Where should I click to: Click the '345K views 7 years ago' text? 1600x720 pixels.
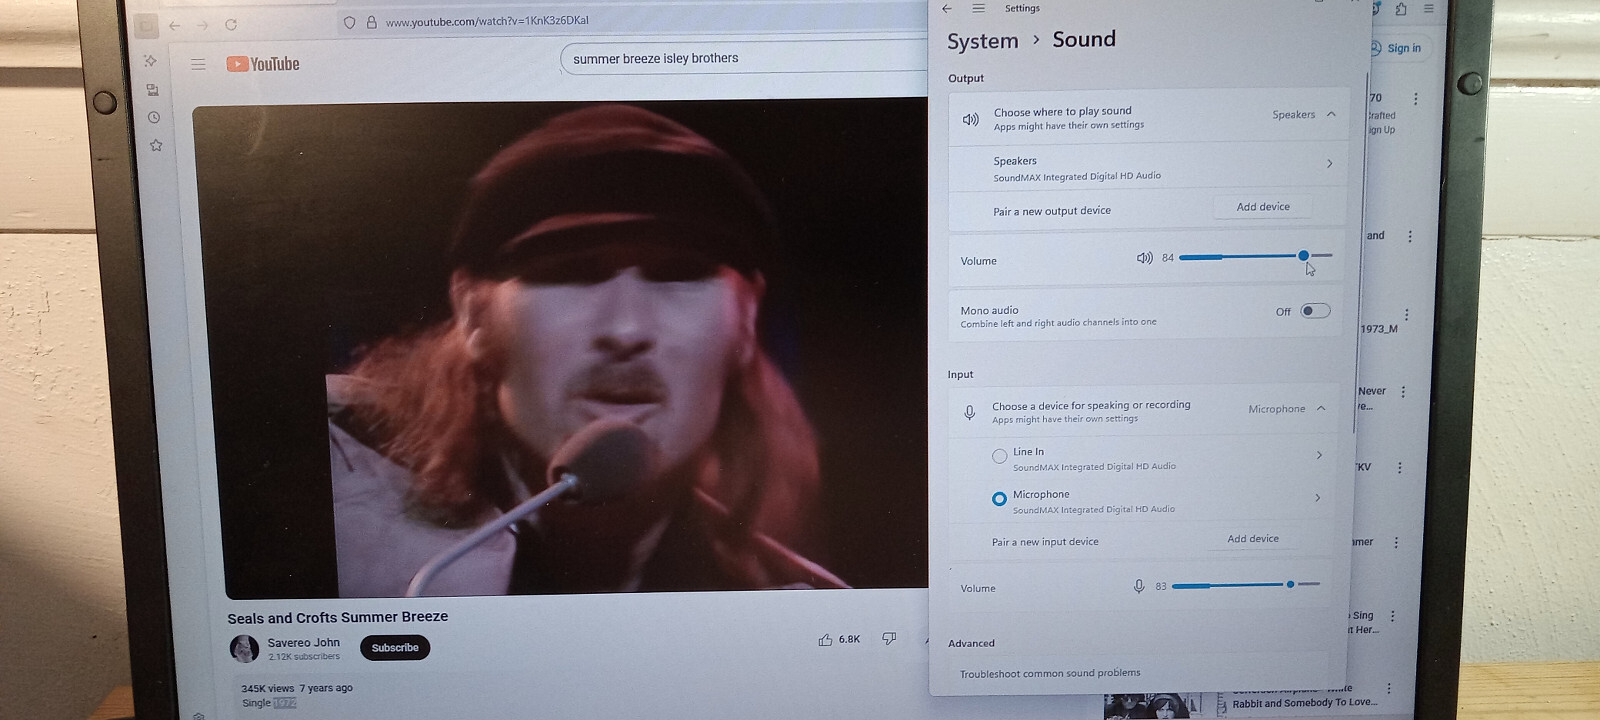pyautogui.click(x=297, y=688)
